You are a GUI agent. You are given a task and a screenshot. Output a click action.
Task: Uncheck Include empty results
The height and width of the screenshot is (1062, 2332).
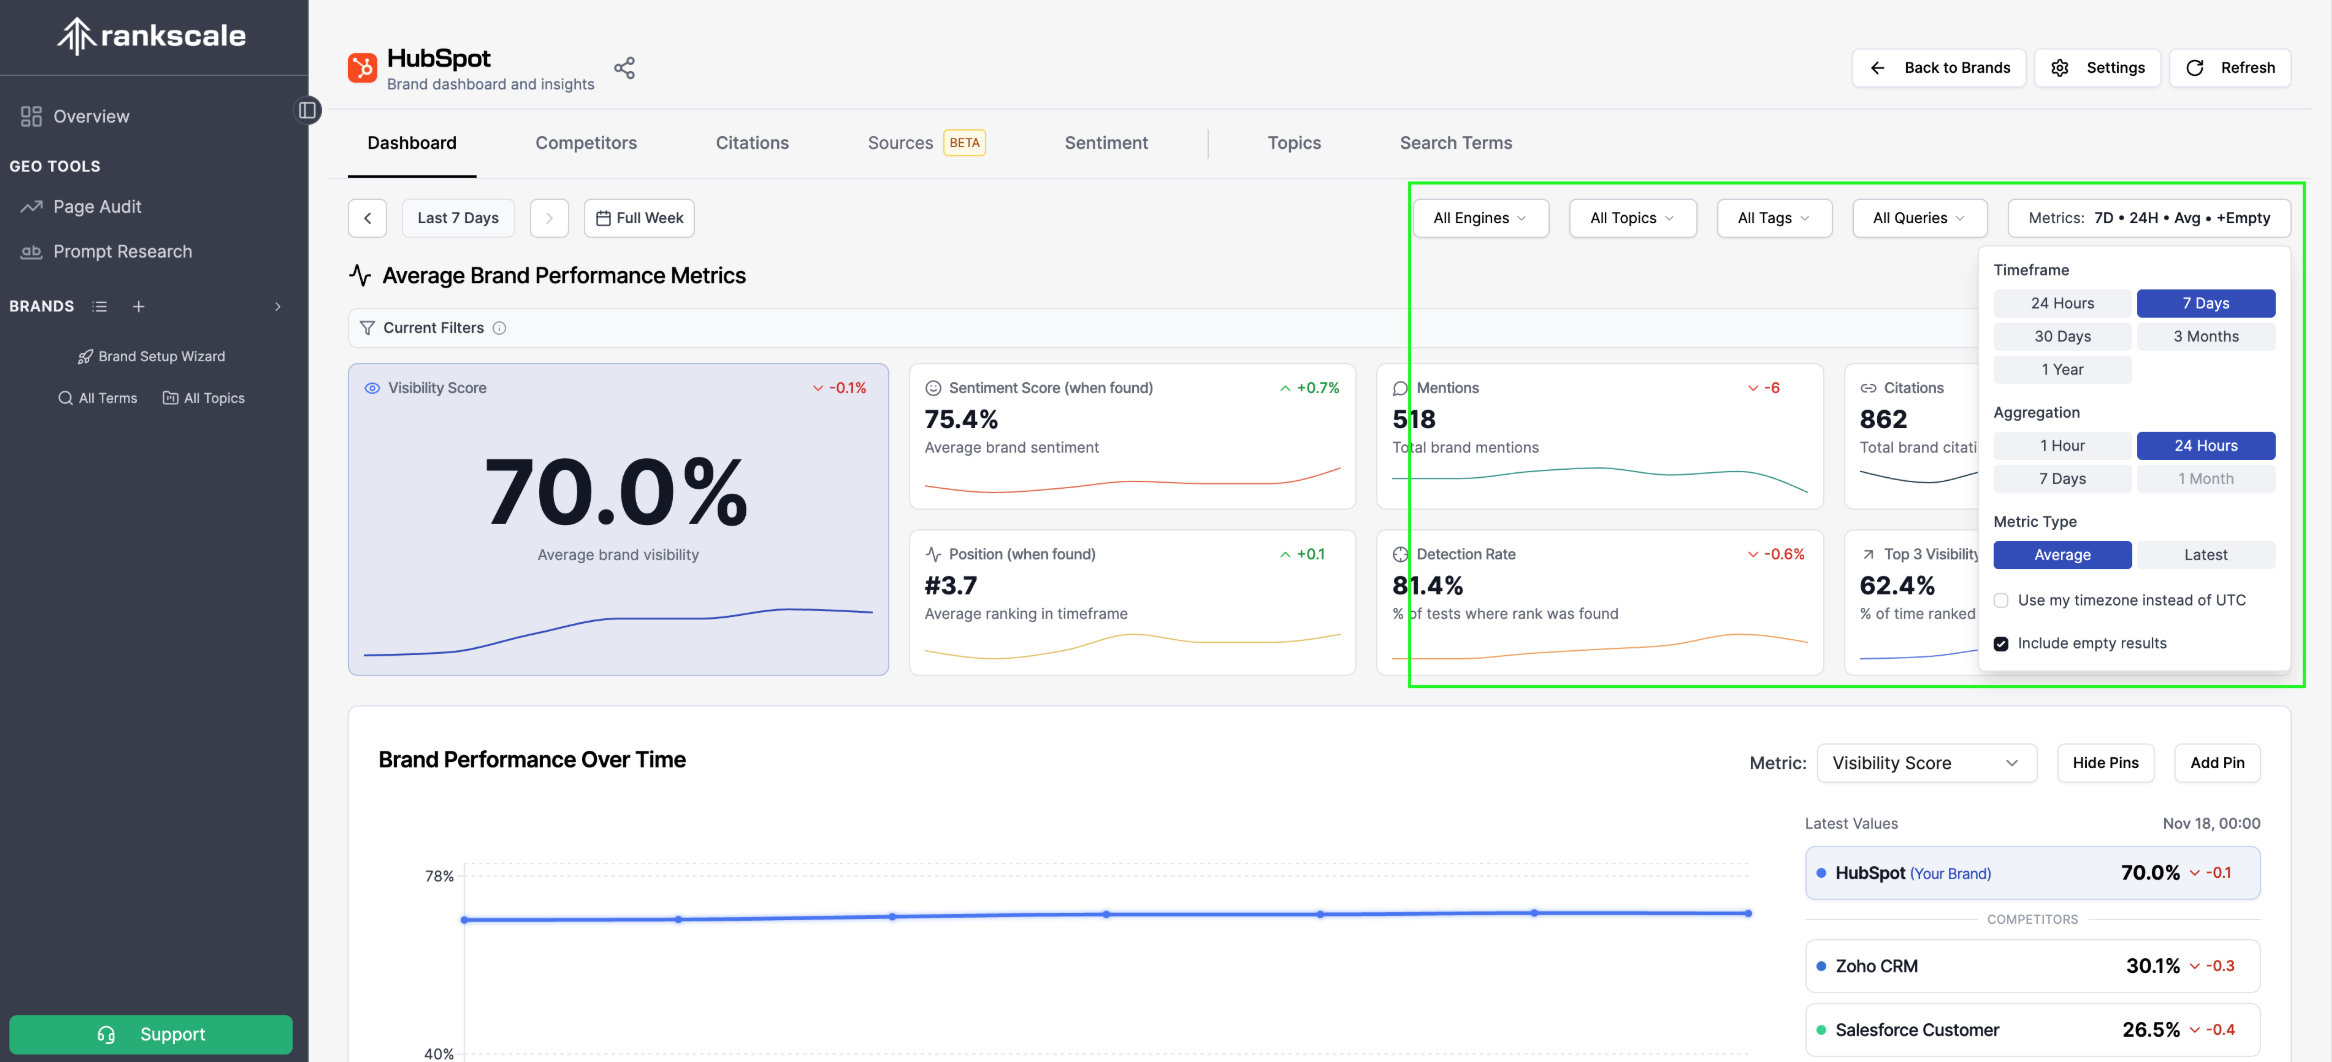pos(2001,643)
